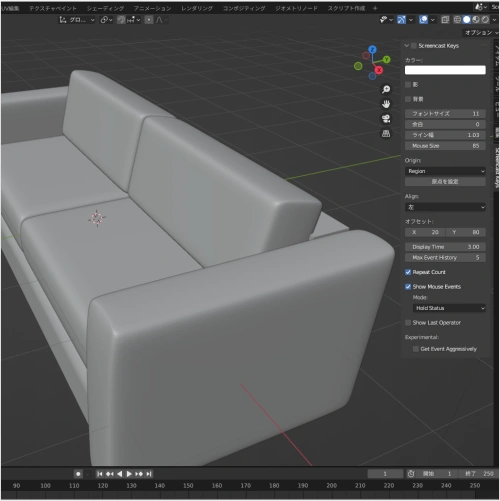Click the ライン幅 value field
This screenshot has height=501, width=500.
445,135
